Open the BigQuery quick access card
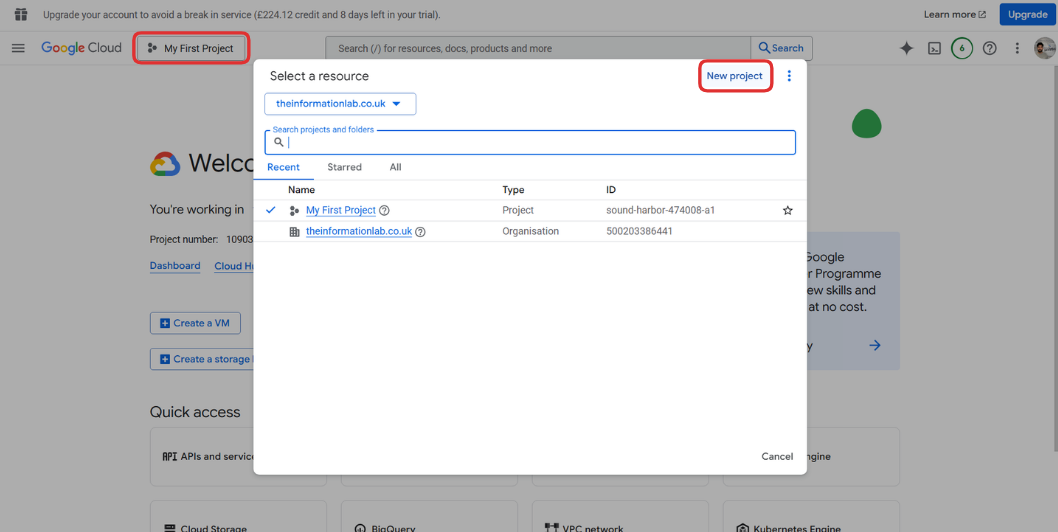1058x532 pixels. pos(429,516)
